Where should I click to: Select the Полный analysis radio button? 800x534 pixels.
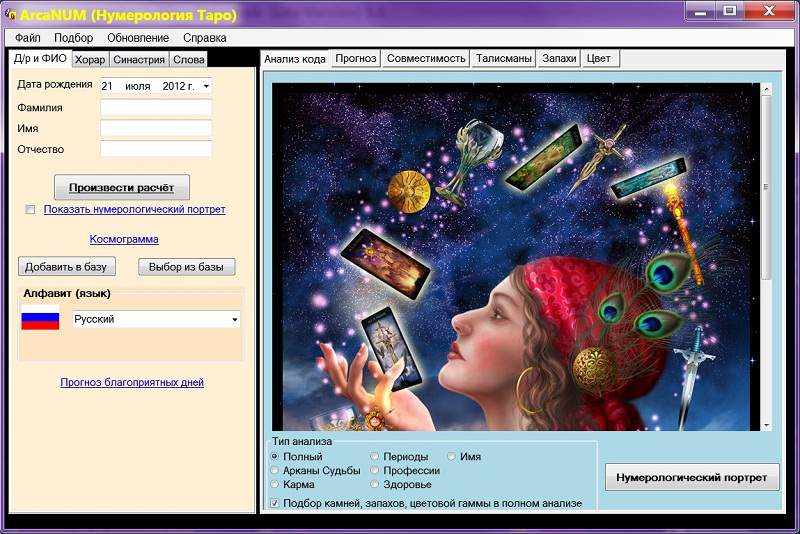click(275, 456)
